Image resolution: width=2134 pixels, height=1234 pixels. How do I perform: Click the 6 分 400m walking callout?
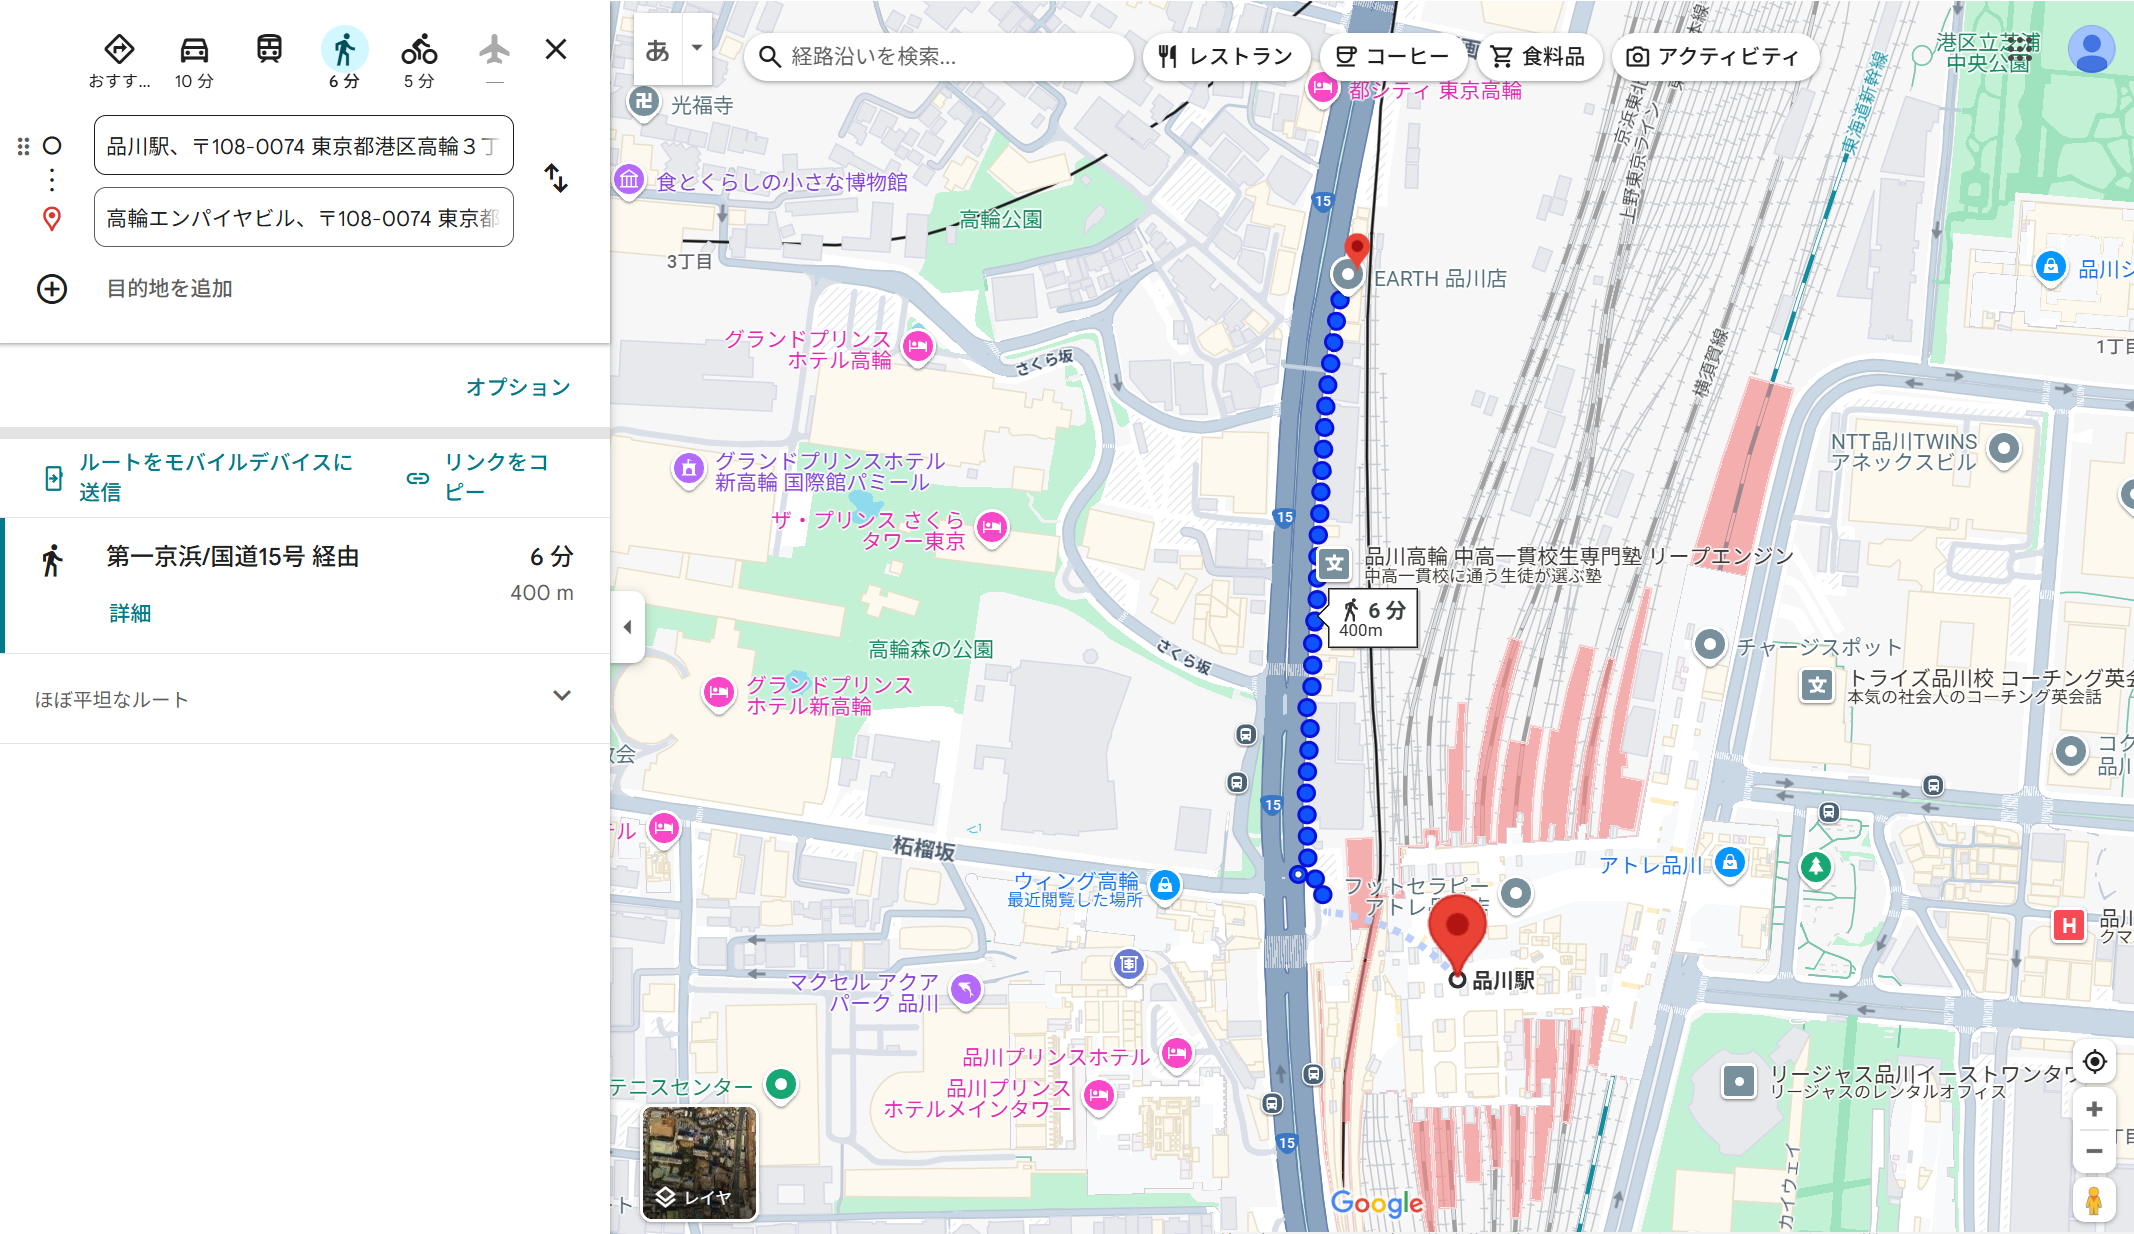click(x=1373, y=618)
